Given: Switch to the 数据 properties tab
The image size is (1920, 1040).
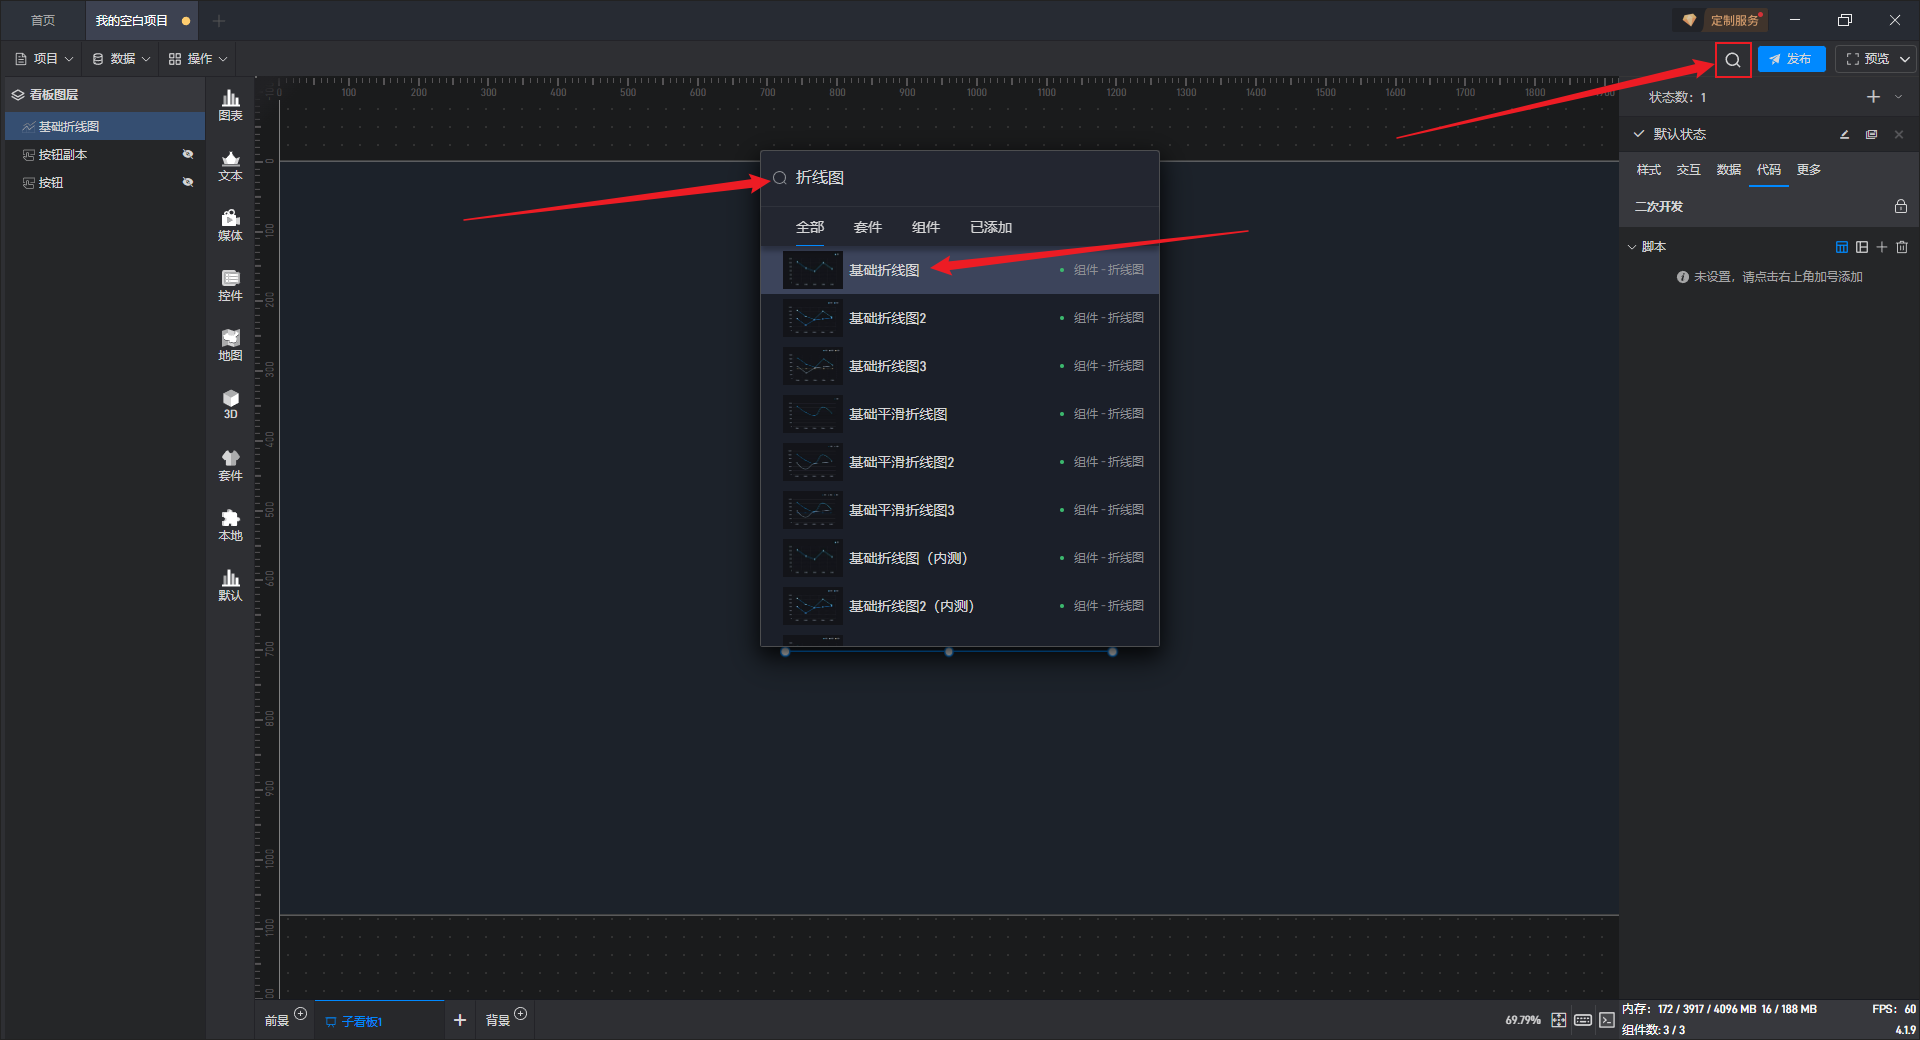Looking at the screenshot, I should click(x=1729, y=170).
